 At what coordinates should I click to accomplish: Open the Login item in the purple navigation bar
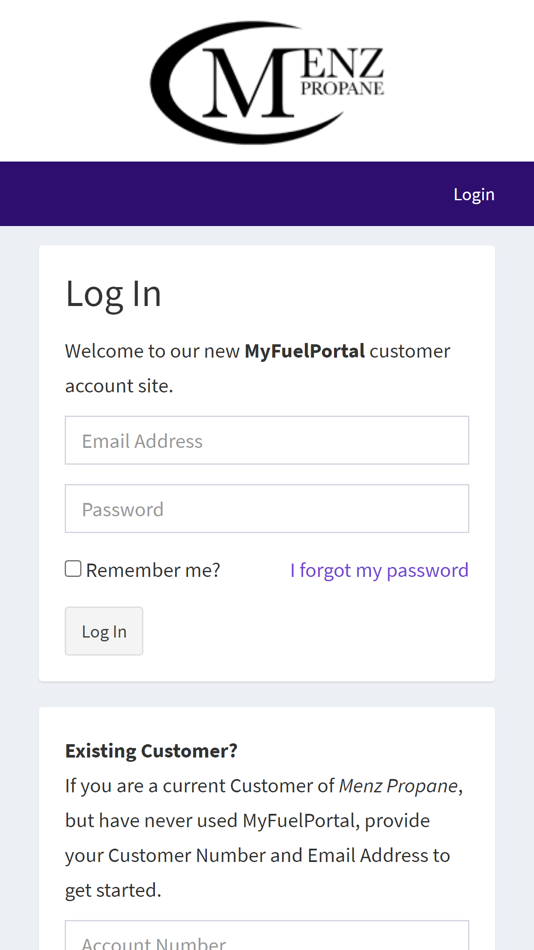click(x=474, y=194)
